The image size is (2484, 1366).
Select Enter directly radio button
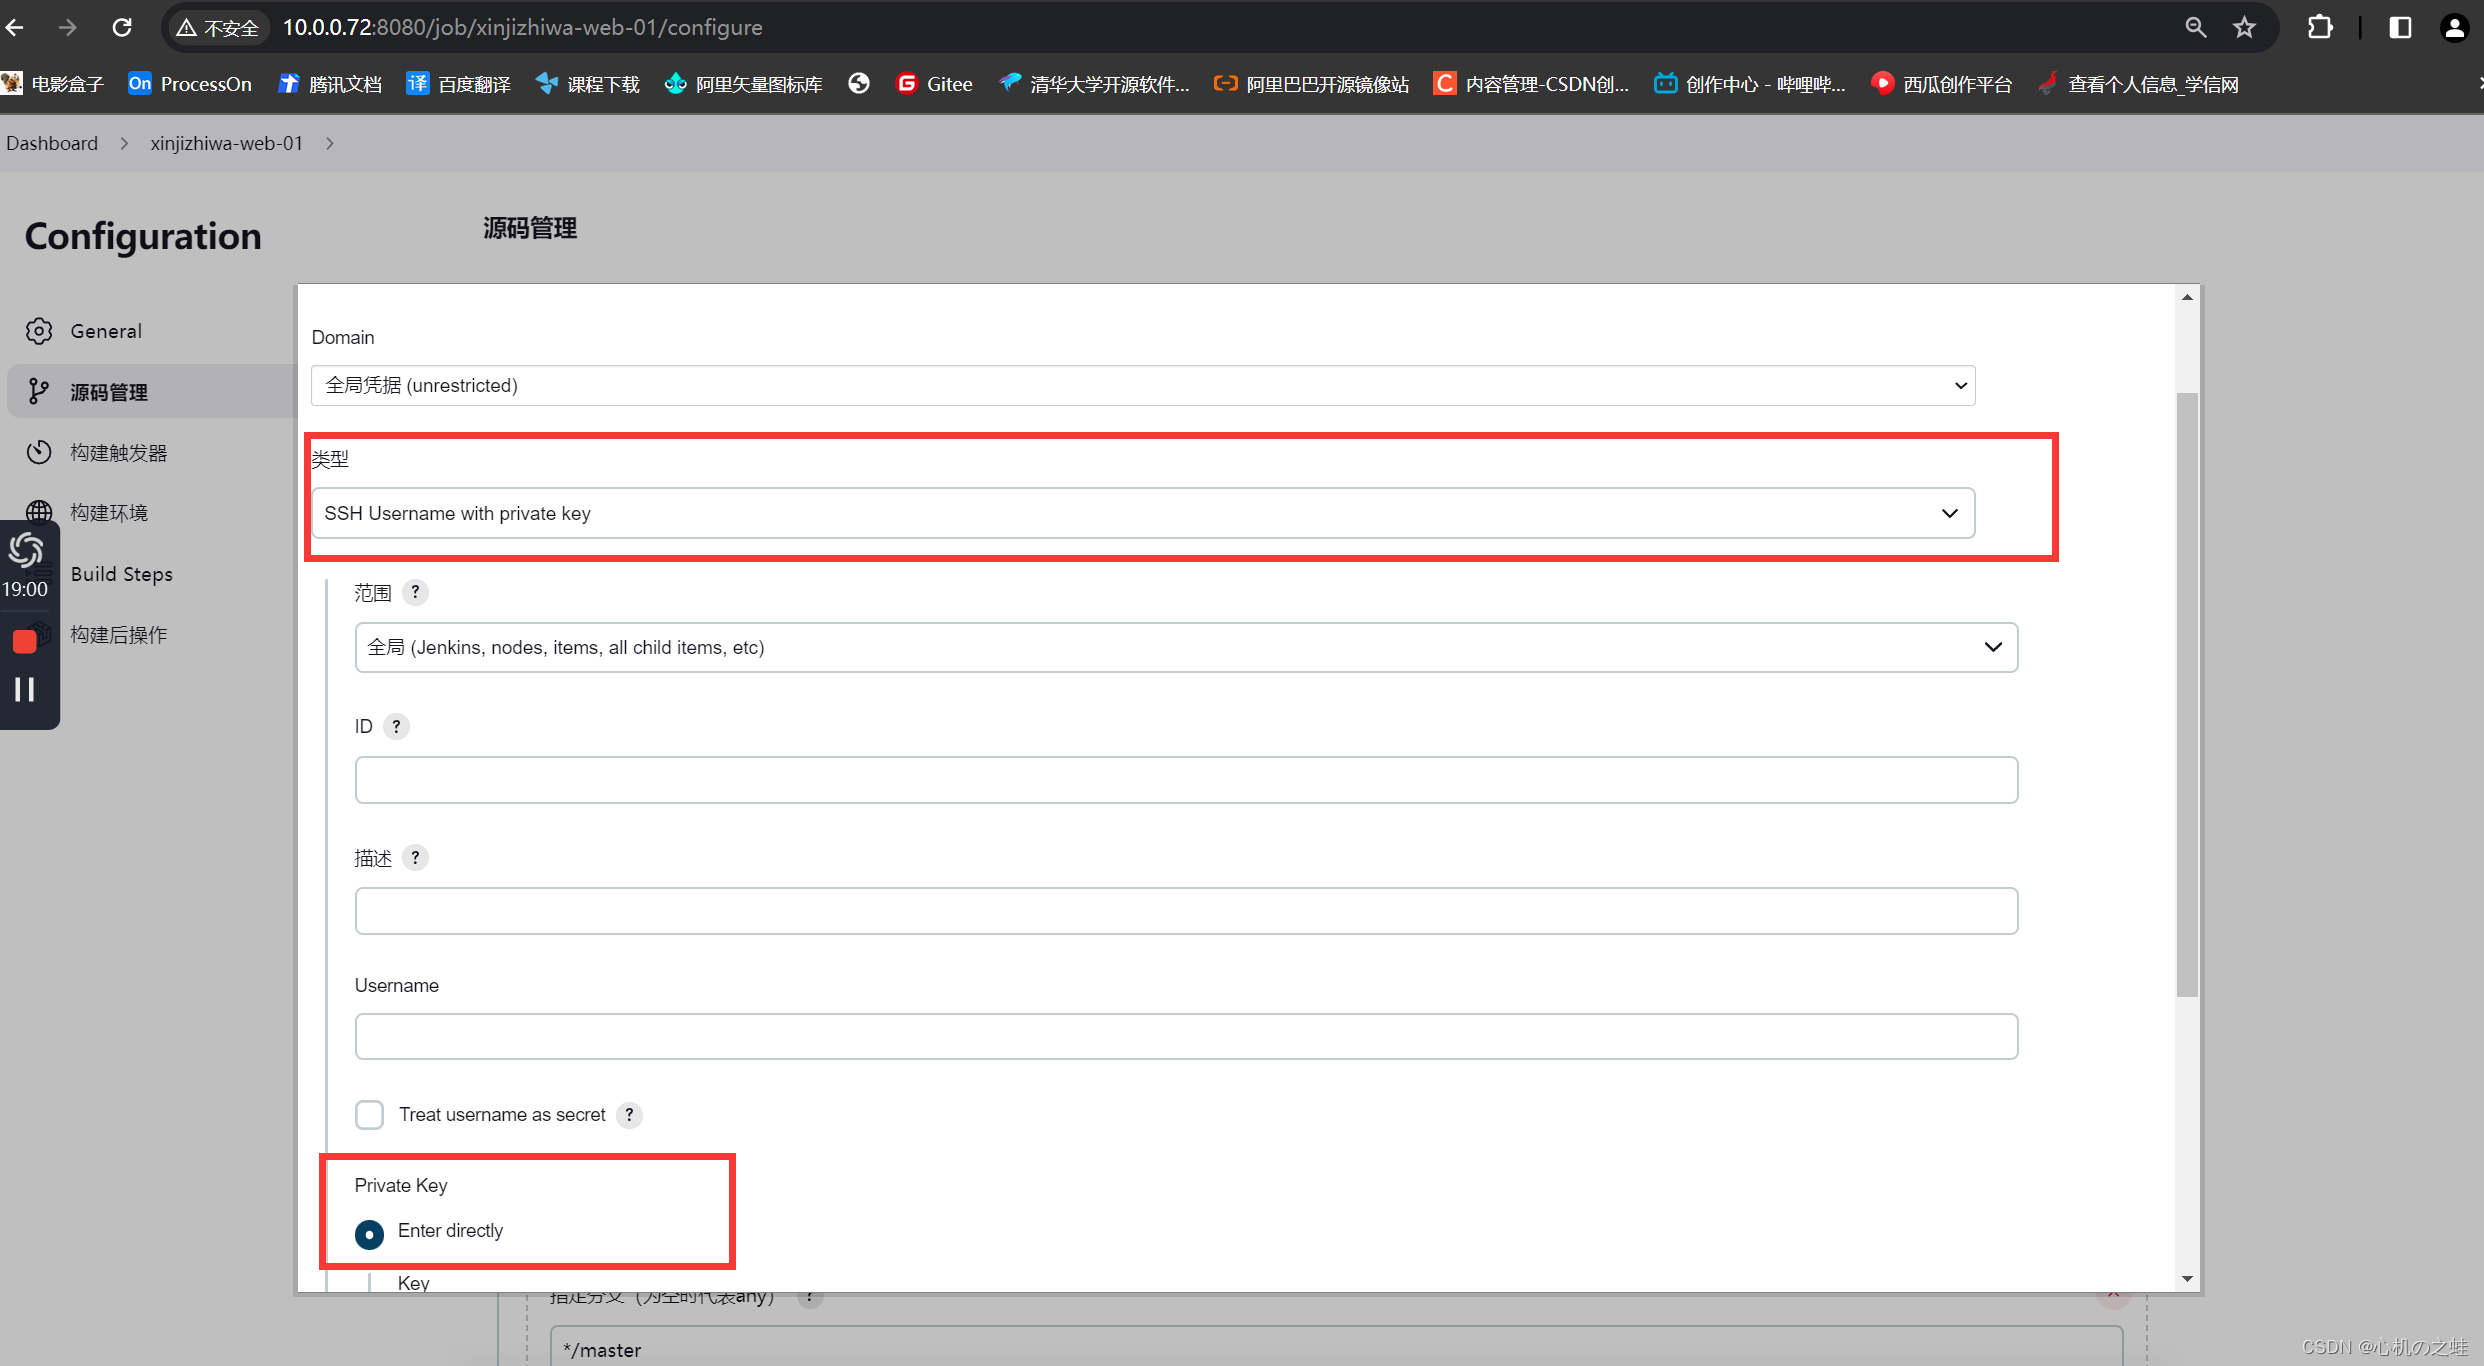(x=369, y=1234)
